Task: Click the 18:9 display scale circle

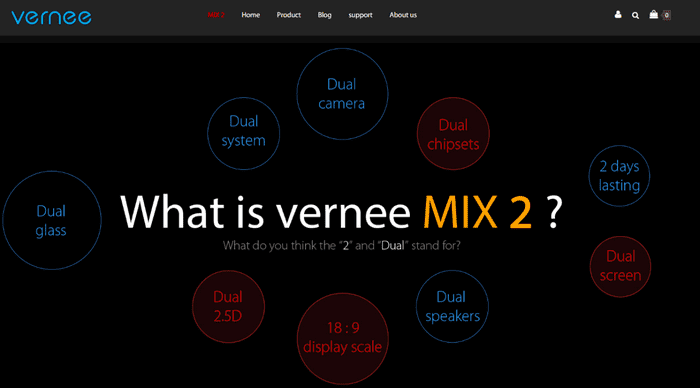Action: coord(342,338)
